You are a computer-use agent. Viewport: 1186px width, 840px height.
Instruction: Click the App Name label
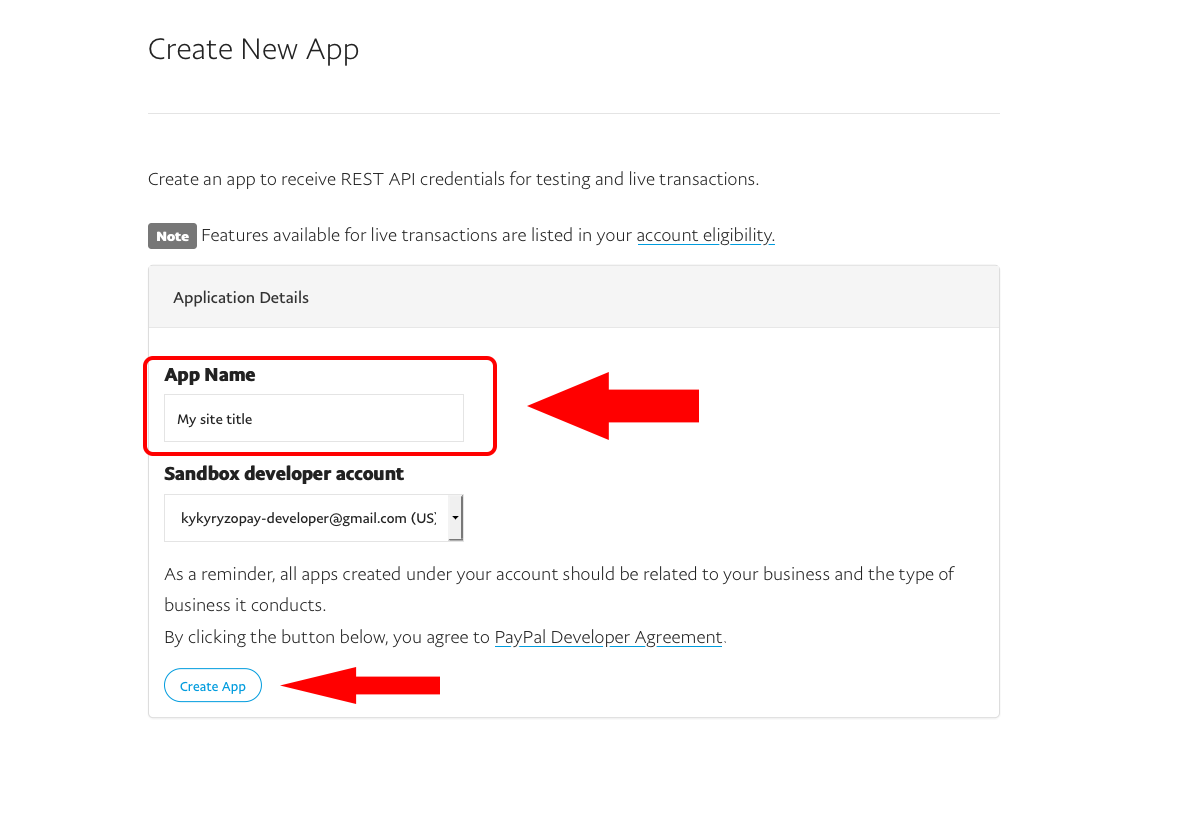click(x=210, y=375)
